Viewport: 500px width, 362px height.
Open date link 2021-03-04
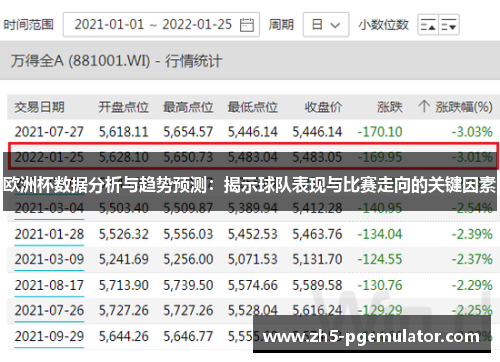(x=49, y=208)
